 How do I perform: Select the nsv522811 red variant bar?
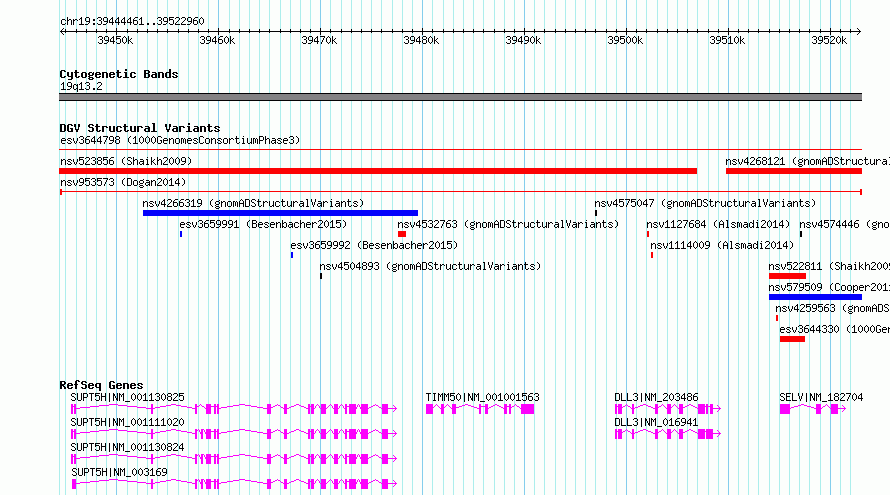787,276
